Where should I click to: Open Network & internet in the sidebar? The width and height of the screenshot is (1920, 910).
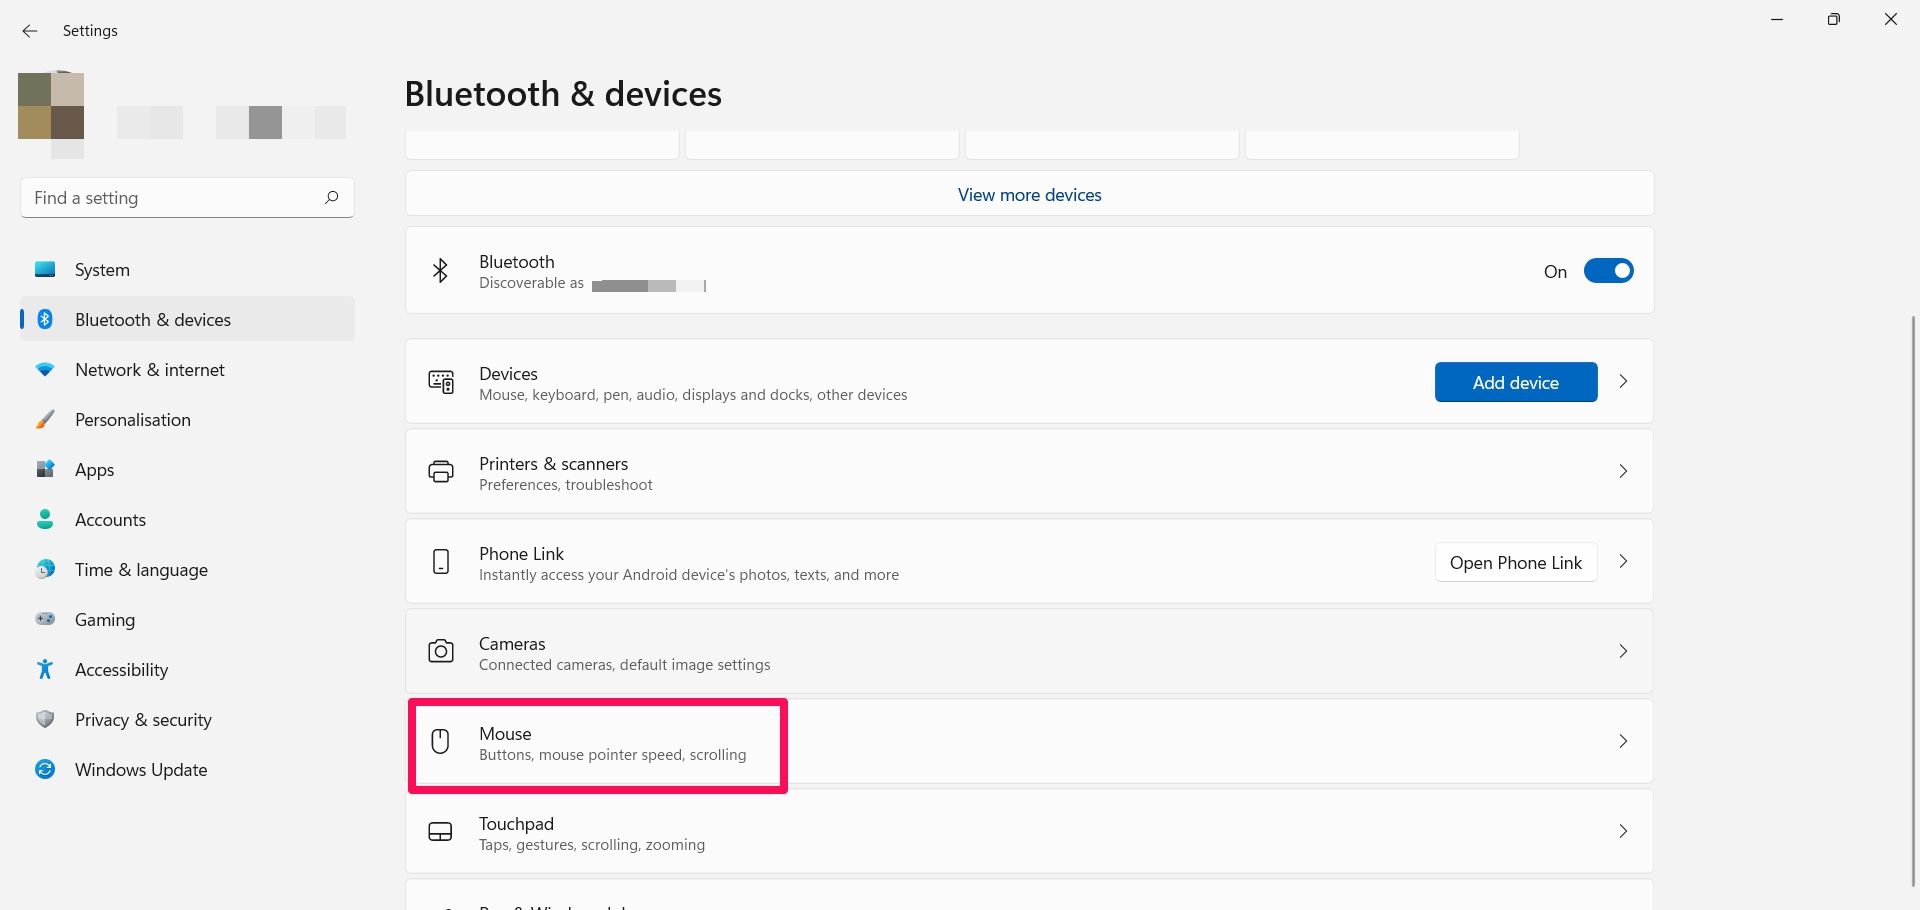tap(150, 370)
